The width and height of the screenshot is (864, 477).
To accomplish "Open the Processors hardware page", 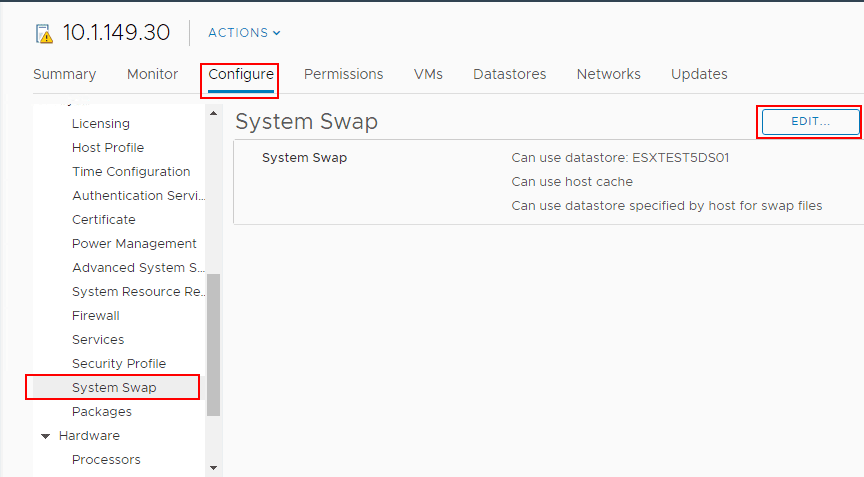I will (106, 460).
